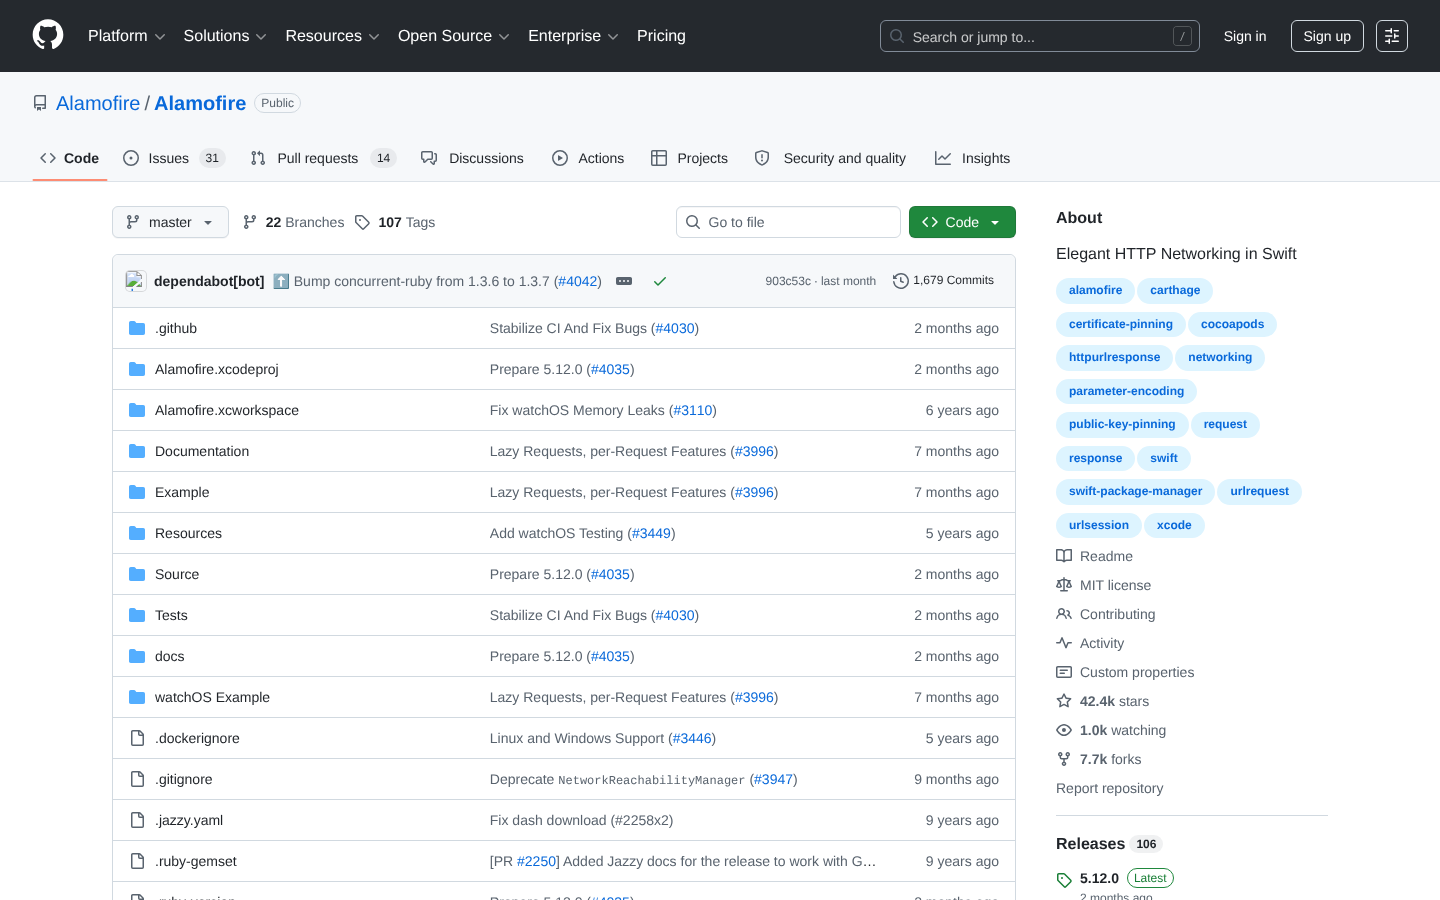Image resolution: width=1440 pixels, height=900 pixels.
Task: Click the Sign in link
Action: 1245,36
